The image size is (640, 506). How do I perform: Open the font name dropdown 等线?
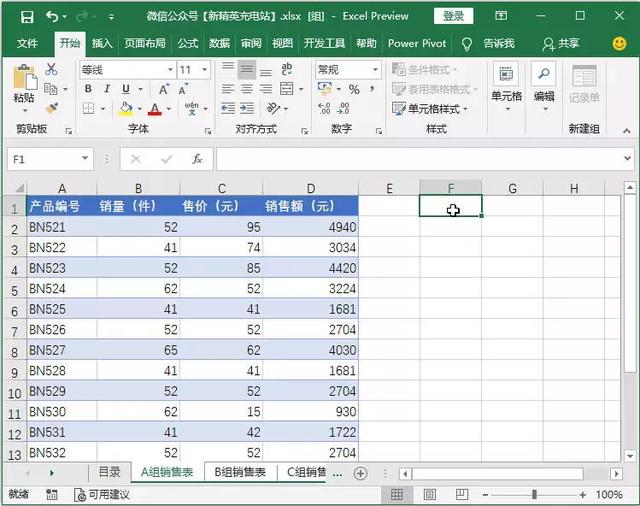point(170,70)
